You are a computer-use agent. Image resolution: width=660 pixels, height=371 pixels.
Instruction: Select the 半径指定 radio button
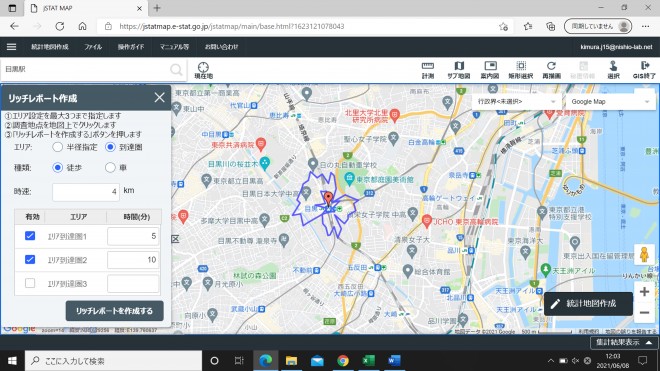click(x=58, y=147)
